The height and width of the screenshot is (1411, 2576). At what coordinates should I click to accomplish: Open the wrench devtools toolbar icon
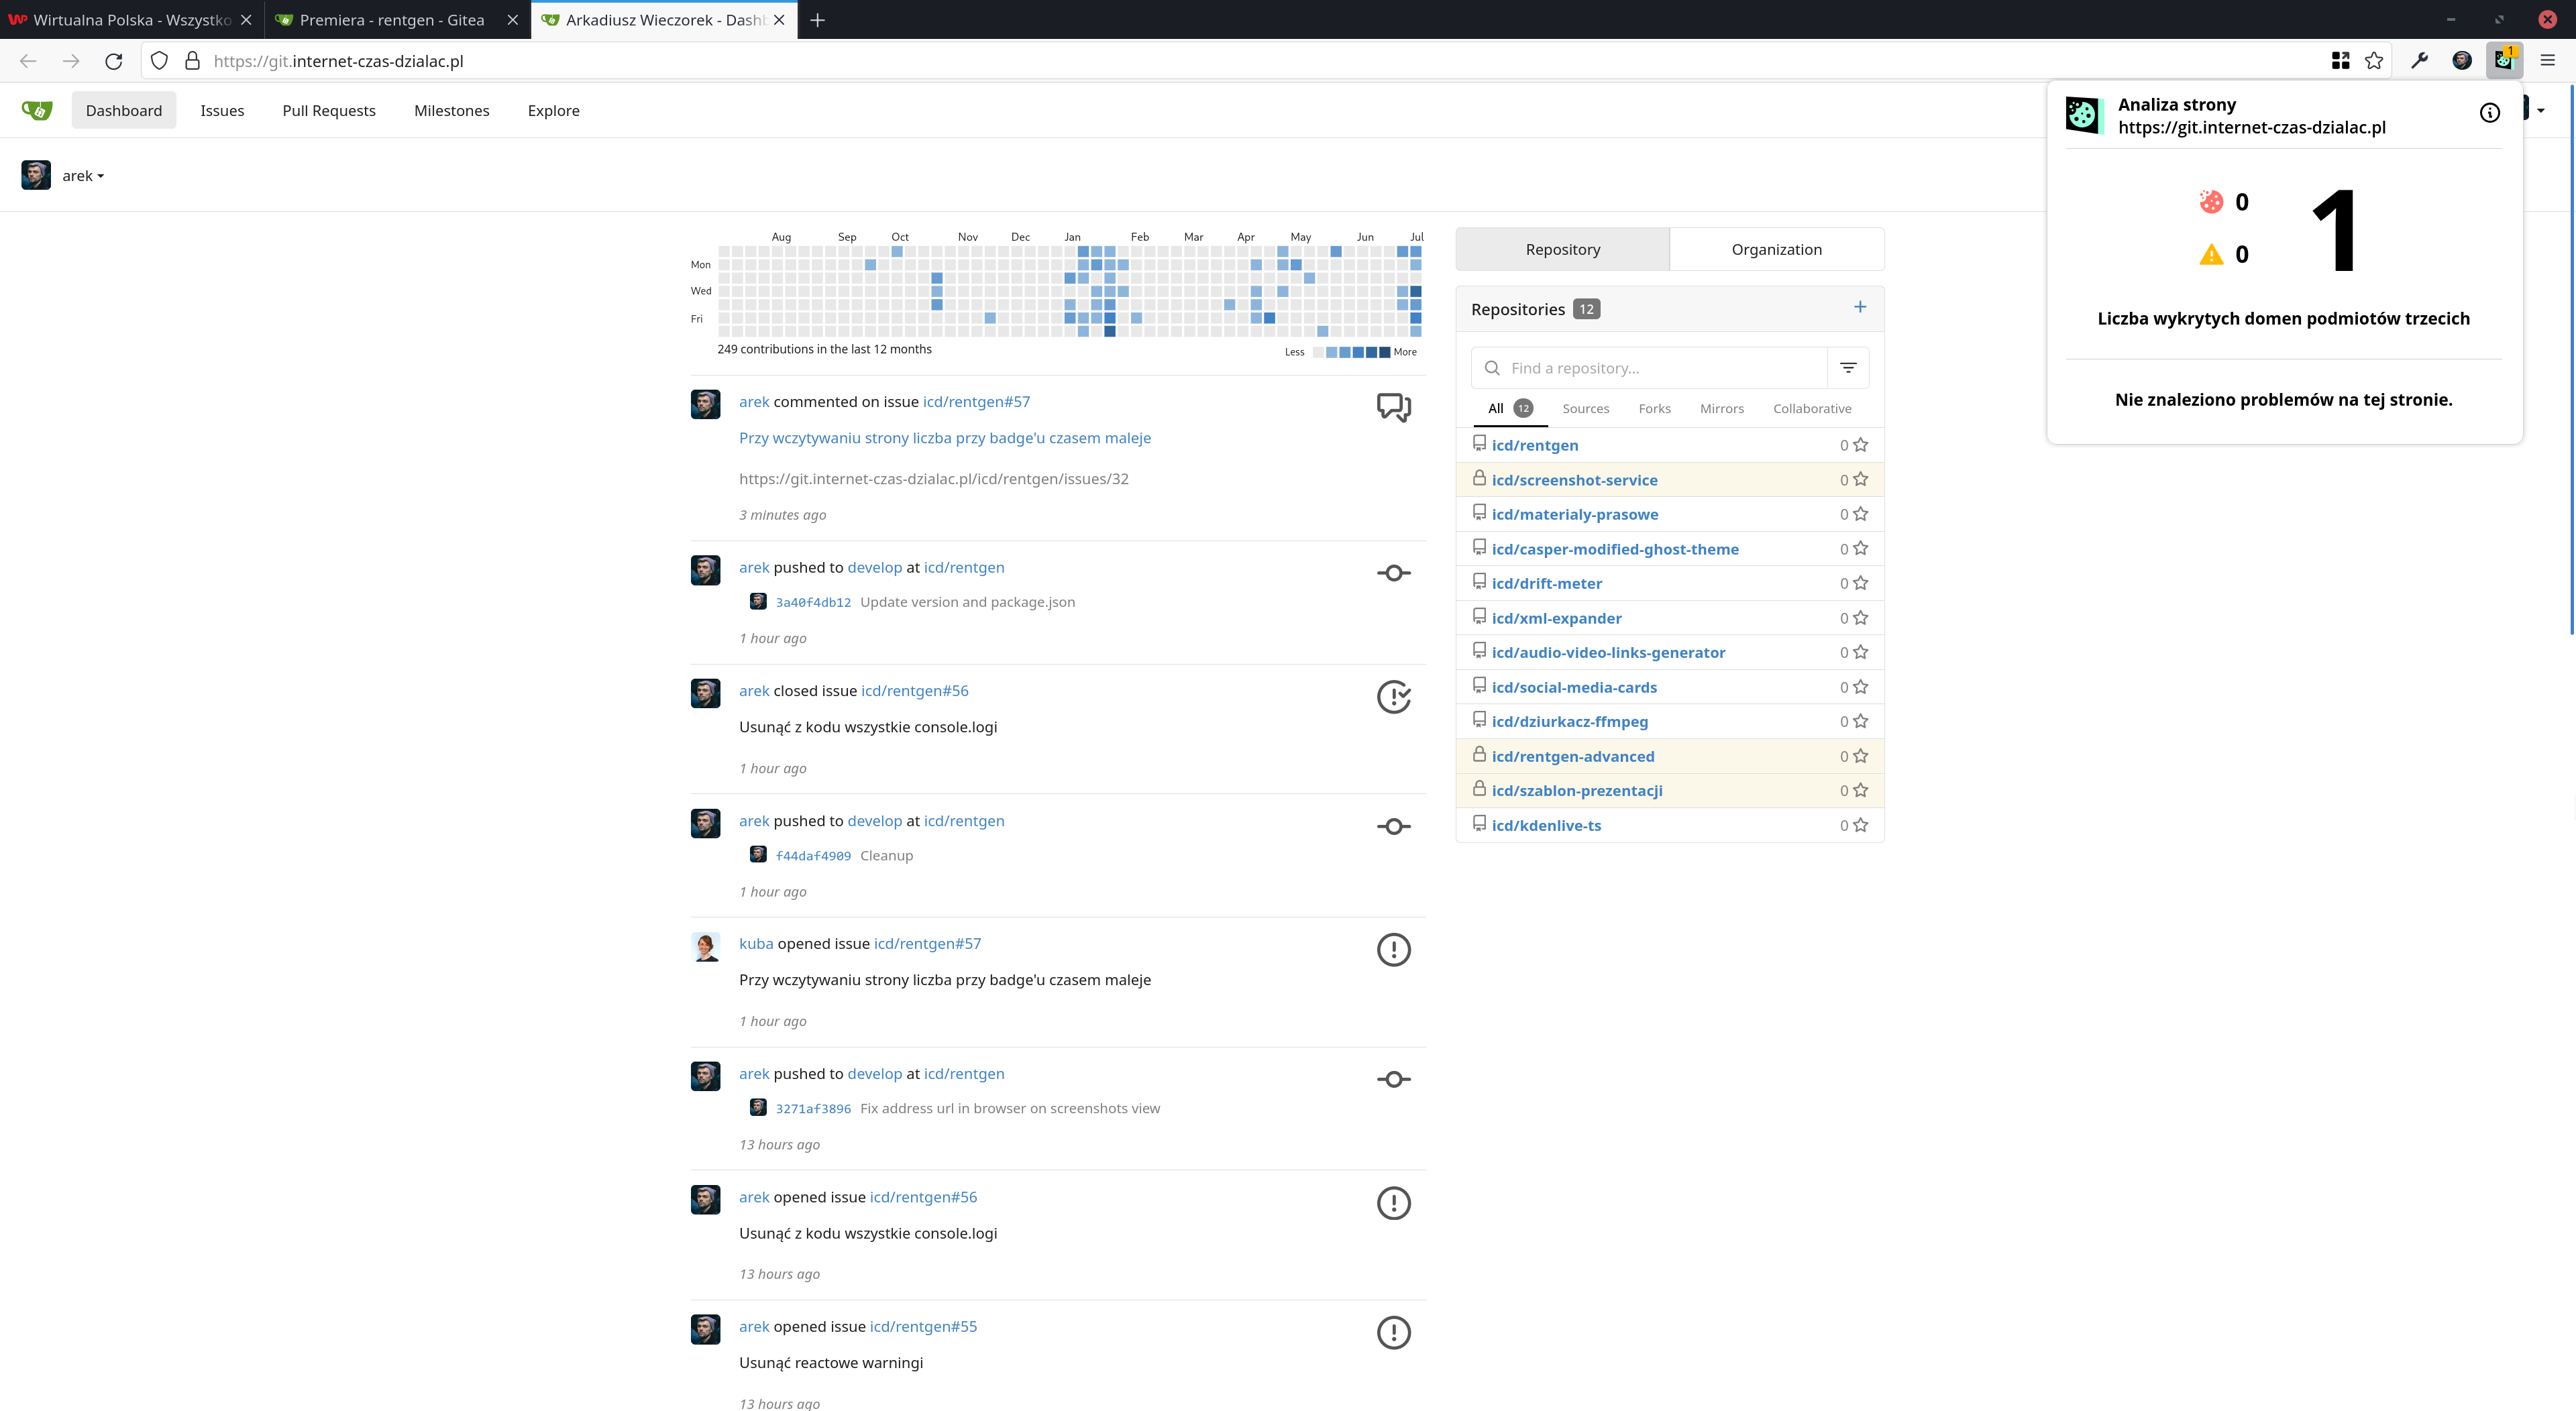[2419, 61]
